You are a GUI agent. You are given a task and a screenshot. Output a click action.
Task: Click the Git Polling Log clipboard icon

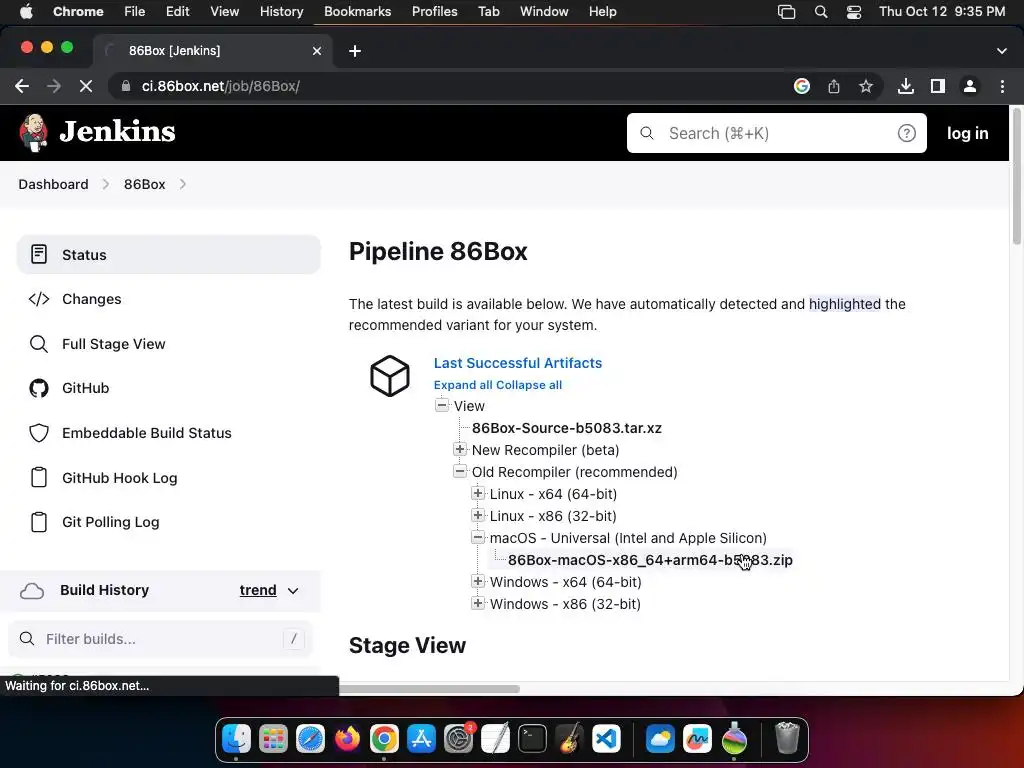click(x=39, y=522)
